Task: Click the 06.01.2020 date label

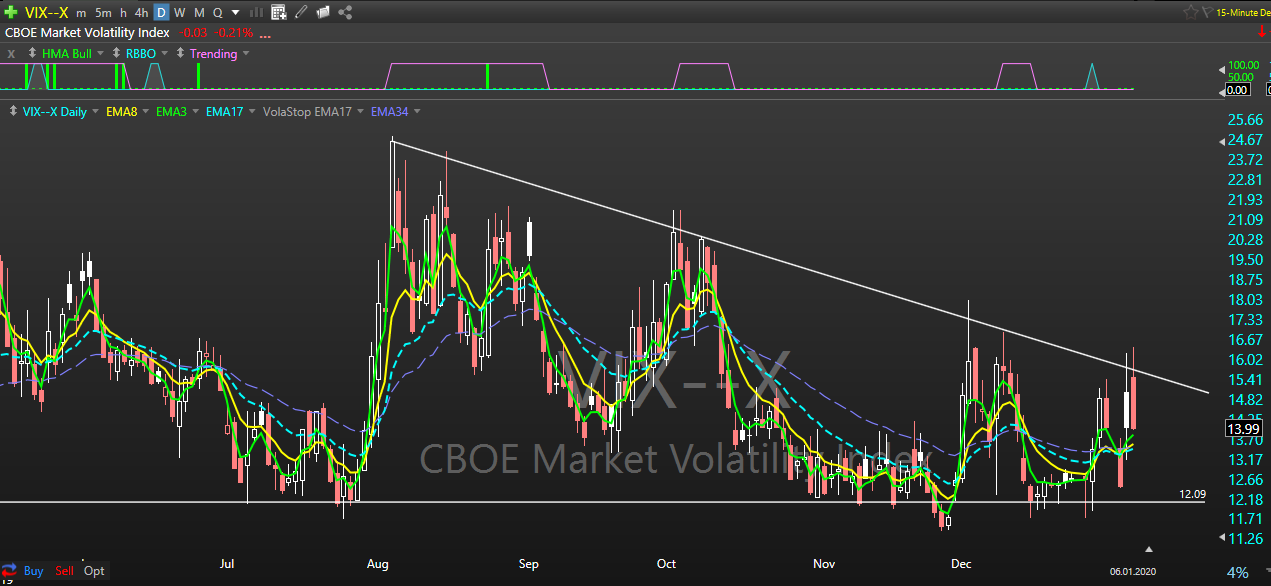Action: (x=1134, y=570)
